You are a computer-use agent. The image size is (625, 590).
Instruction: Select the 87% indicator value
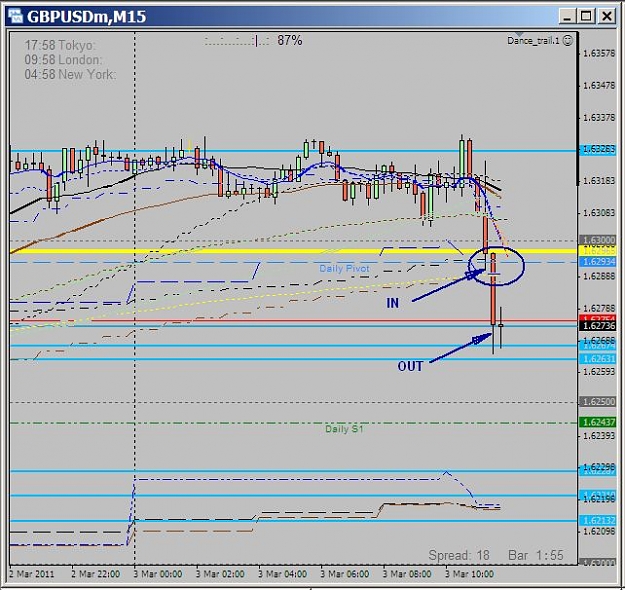290,40
